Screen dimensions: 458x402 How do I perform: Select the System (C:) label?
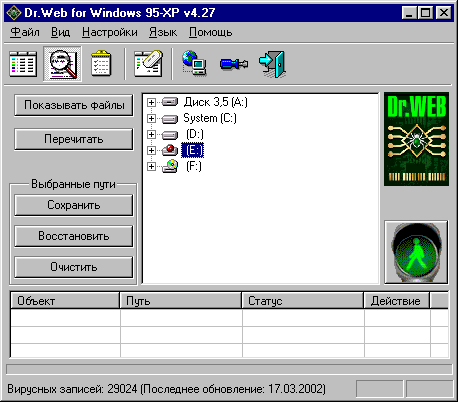[210, 118]
